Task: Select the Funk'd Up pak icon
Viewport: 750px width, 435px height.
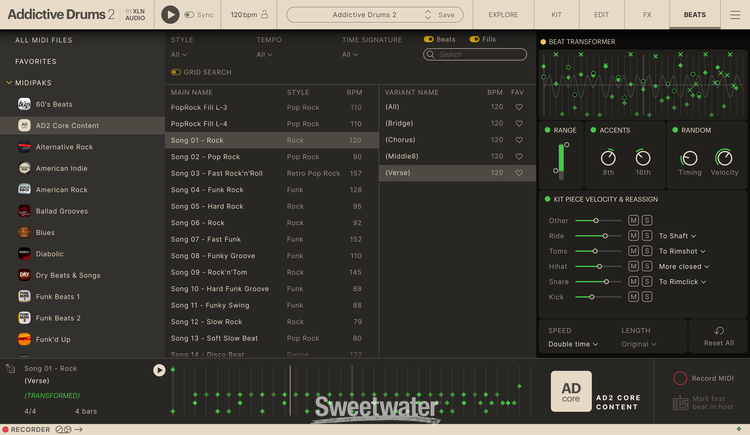Action: pos(24,339)
